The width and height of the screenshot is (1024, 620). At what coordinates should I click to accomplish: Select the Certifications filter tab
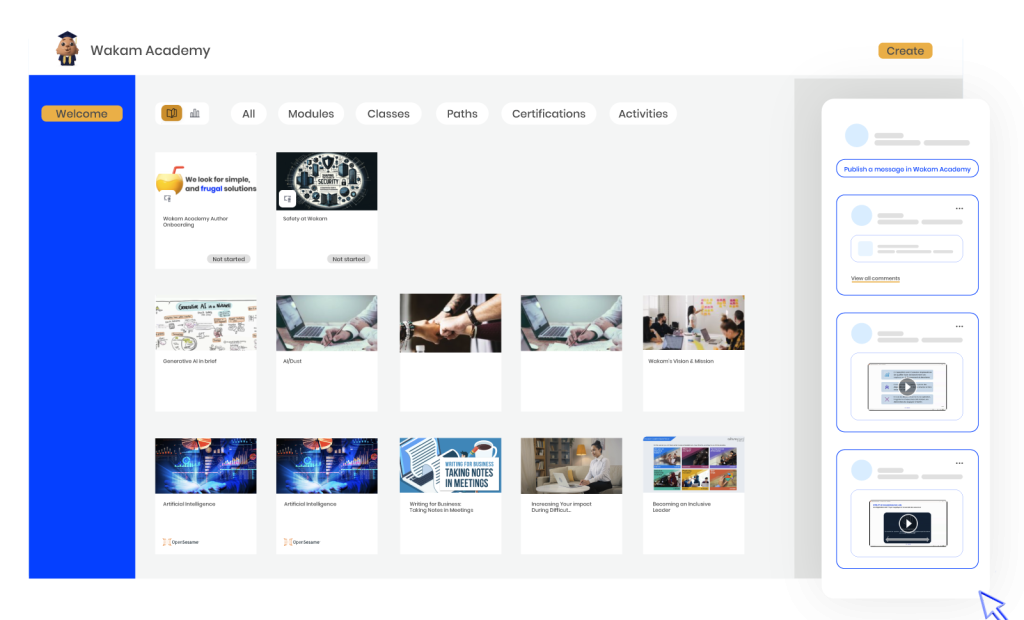(548, 114)
